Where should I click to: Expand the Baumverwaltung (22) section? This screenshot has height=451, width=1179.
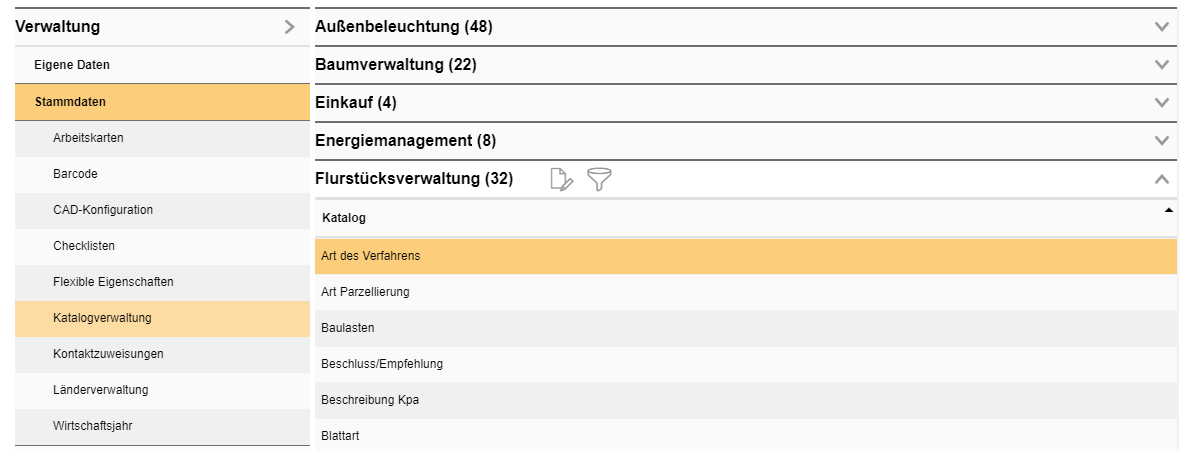tap(1161, 65)
